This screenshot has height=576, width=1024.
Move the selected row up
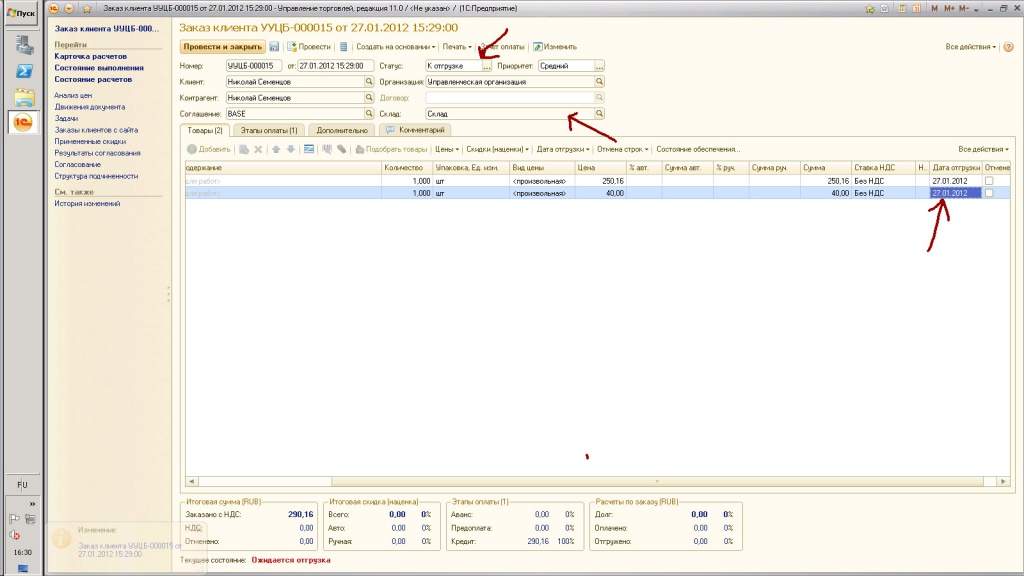coord(276,150)
